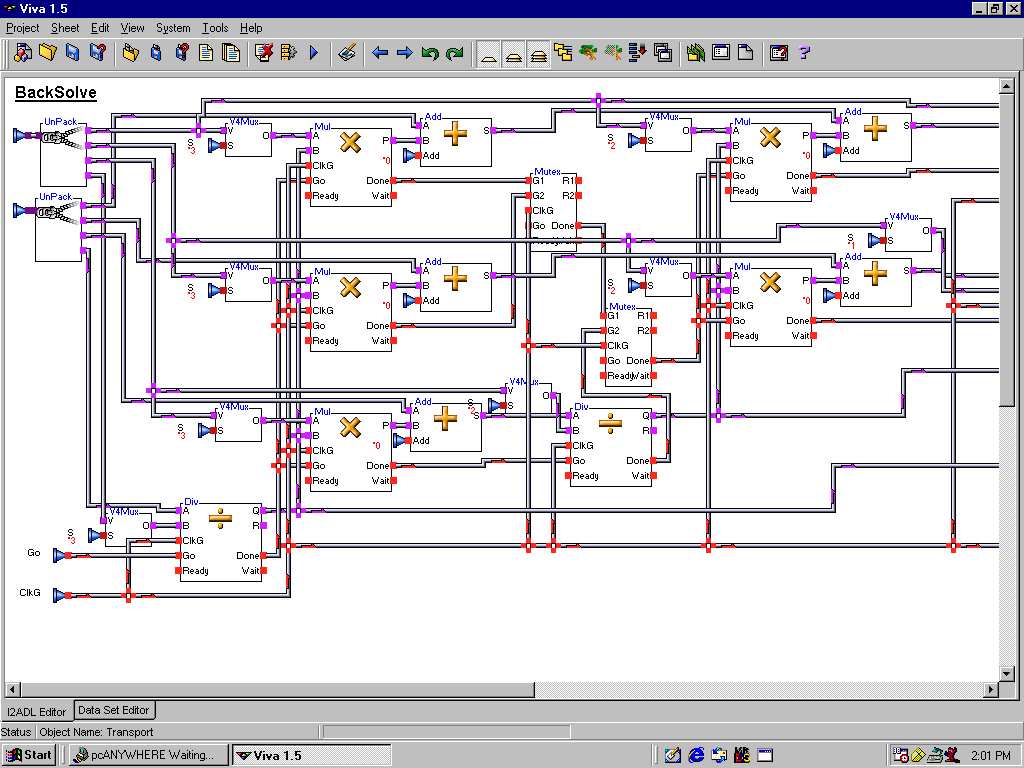Click the Windows Start button
The width and height of the screenshot is (1024, 768).
(x=29, y=755)
